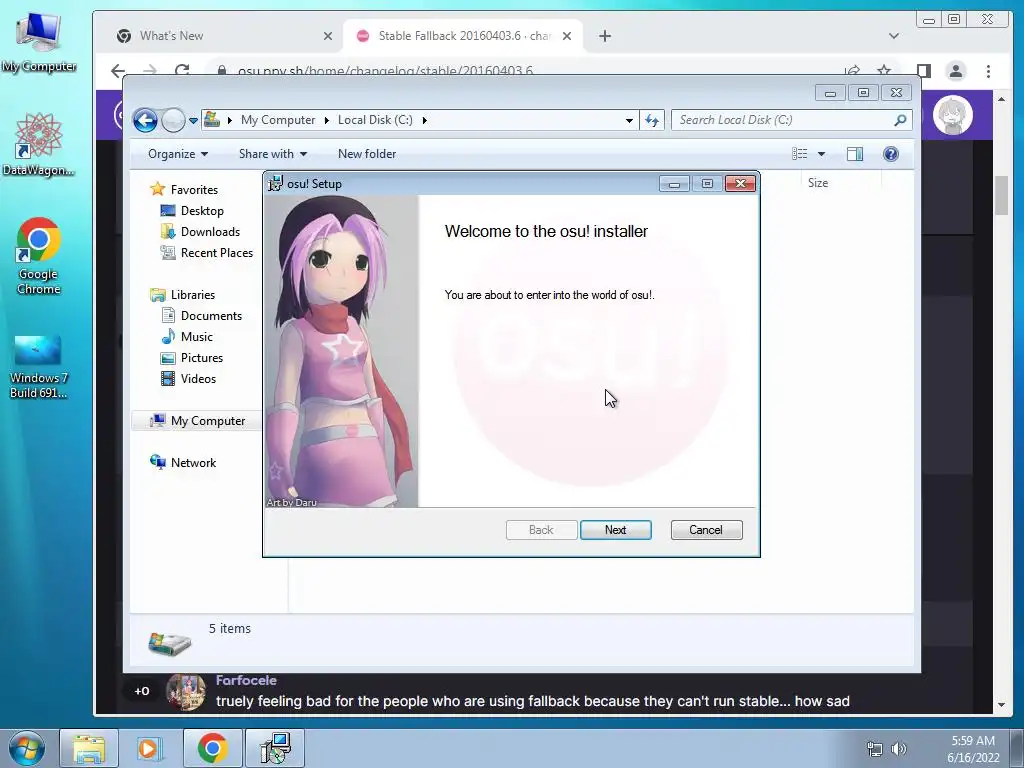
Task: Toggle Chrome side panel icon
Action: [923, 71]
